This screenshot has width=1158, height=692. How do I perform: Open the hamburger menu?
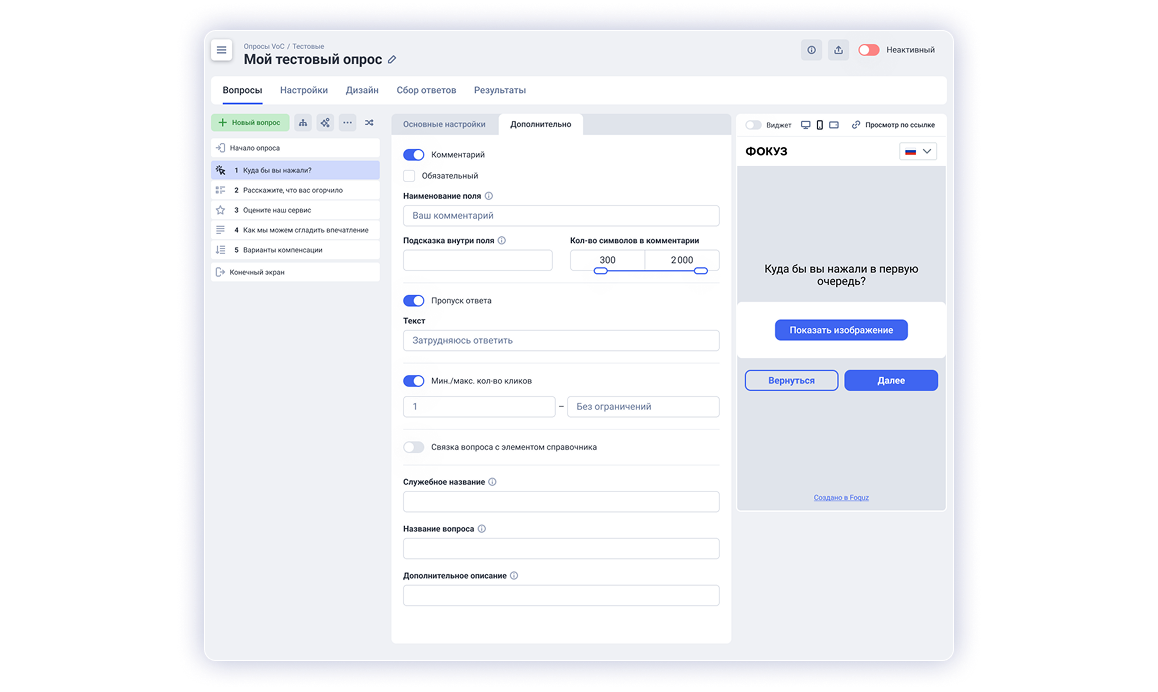point(222,51)
